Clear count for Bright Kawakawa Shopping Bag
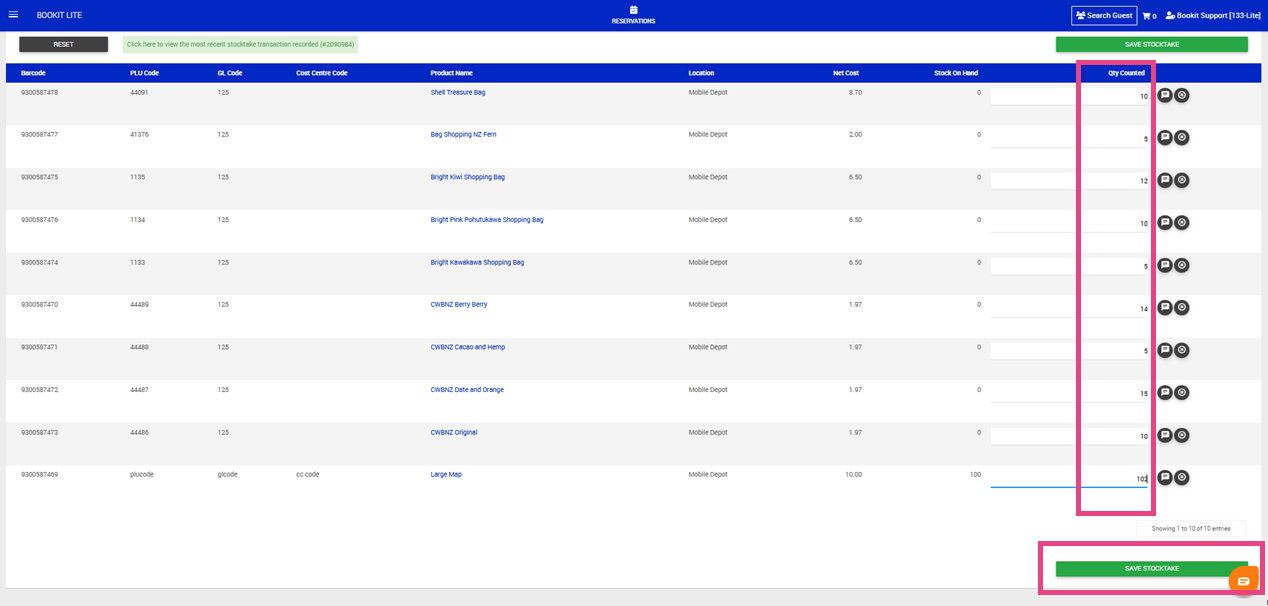This screenshot has height=606, width=1268. point(1182,265)
